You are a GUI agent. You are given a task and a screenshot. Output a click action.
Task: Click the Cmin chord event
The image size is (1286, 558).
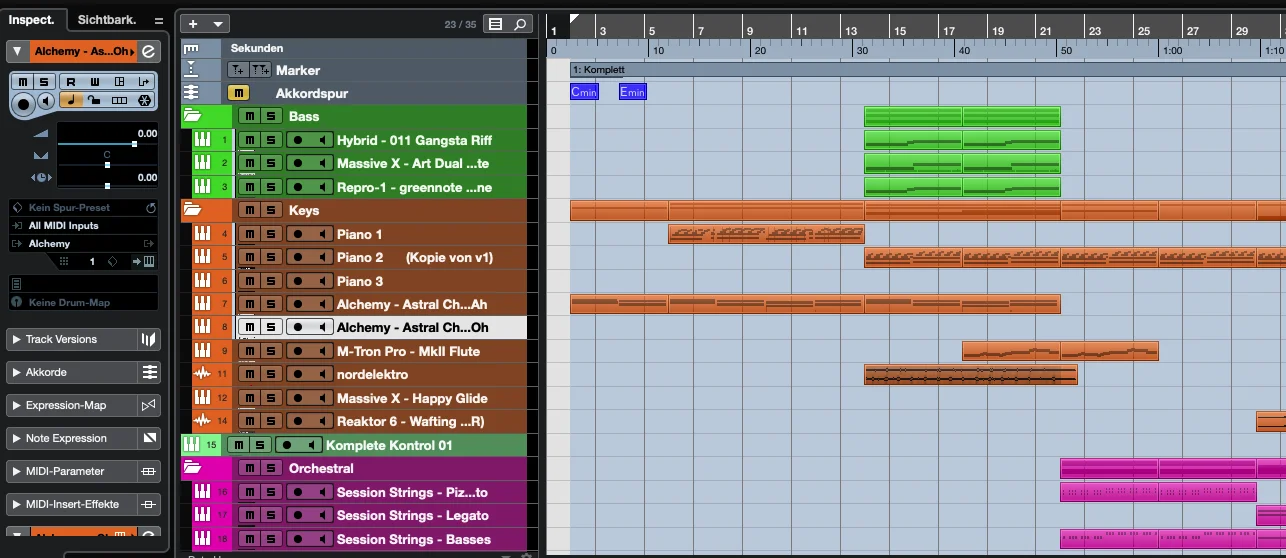(x=584, y=92)
